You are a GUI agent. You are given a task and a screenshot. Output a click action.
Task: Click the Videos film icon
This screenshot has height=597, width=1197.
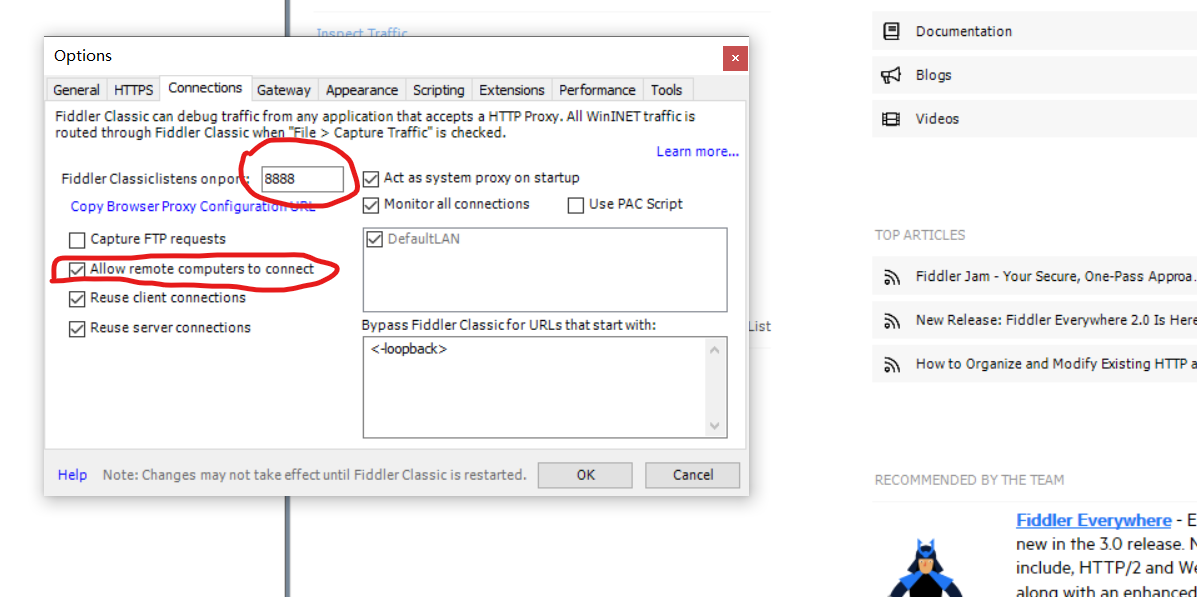[891, 118]
